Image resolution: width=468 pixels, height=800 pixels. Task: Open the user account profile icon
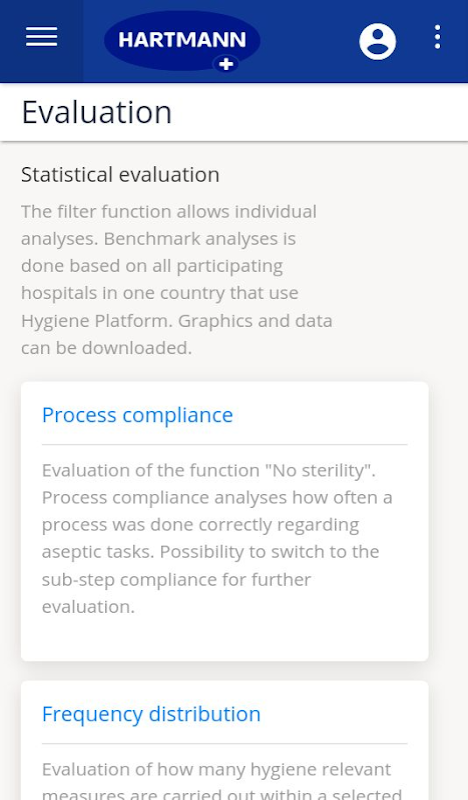378,41
